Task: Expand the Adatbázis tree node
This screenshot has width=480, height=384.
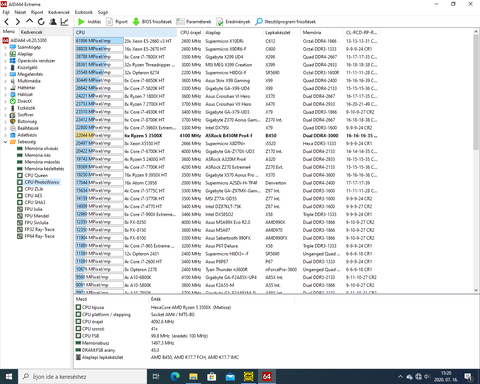Action: [x=5, y=135]
